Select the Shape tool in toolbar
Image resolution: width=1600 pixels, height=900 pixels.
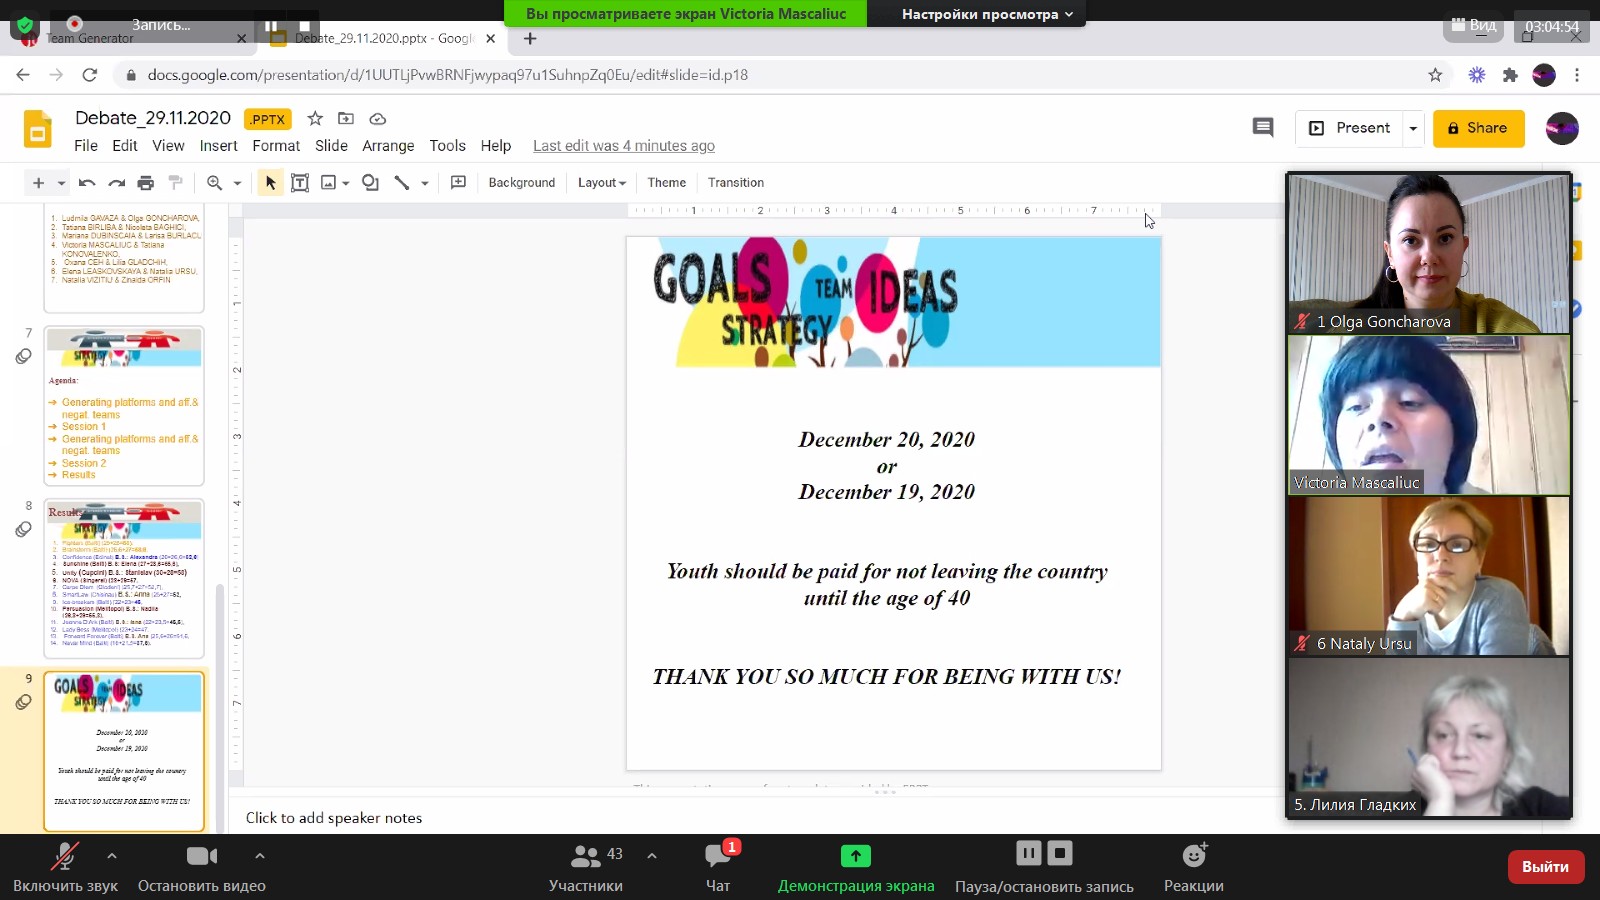point(370,183)
